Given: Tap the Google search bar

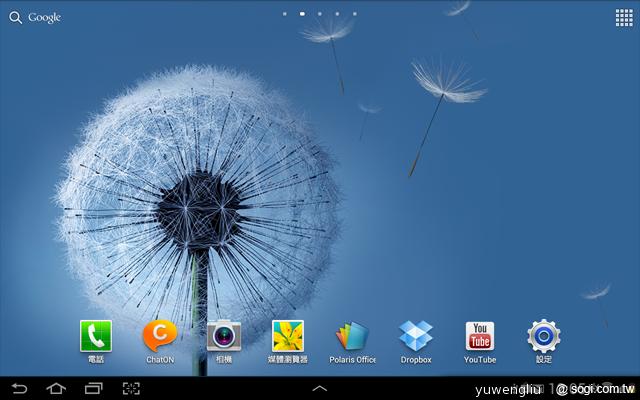Looking at the screenshot, I should [44, 17].
